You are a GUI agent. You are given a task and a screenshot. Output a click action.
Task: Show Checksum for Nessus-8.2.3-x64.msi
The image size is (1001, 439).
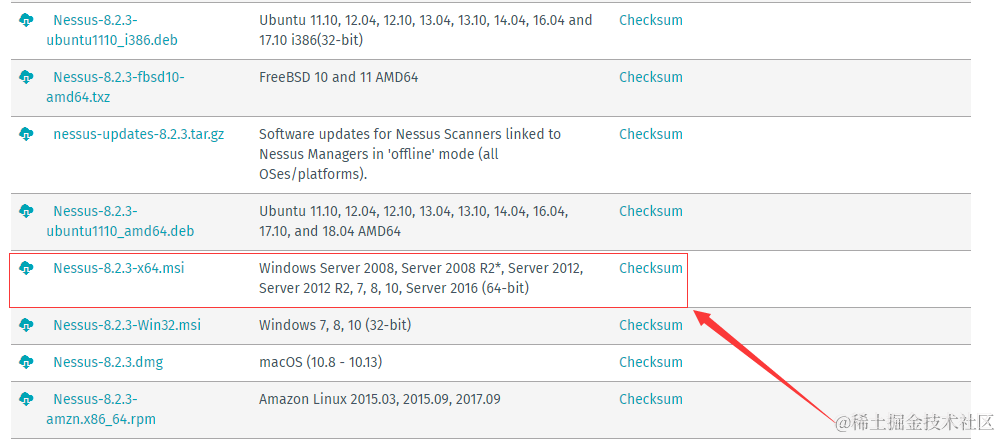[651, 268]
